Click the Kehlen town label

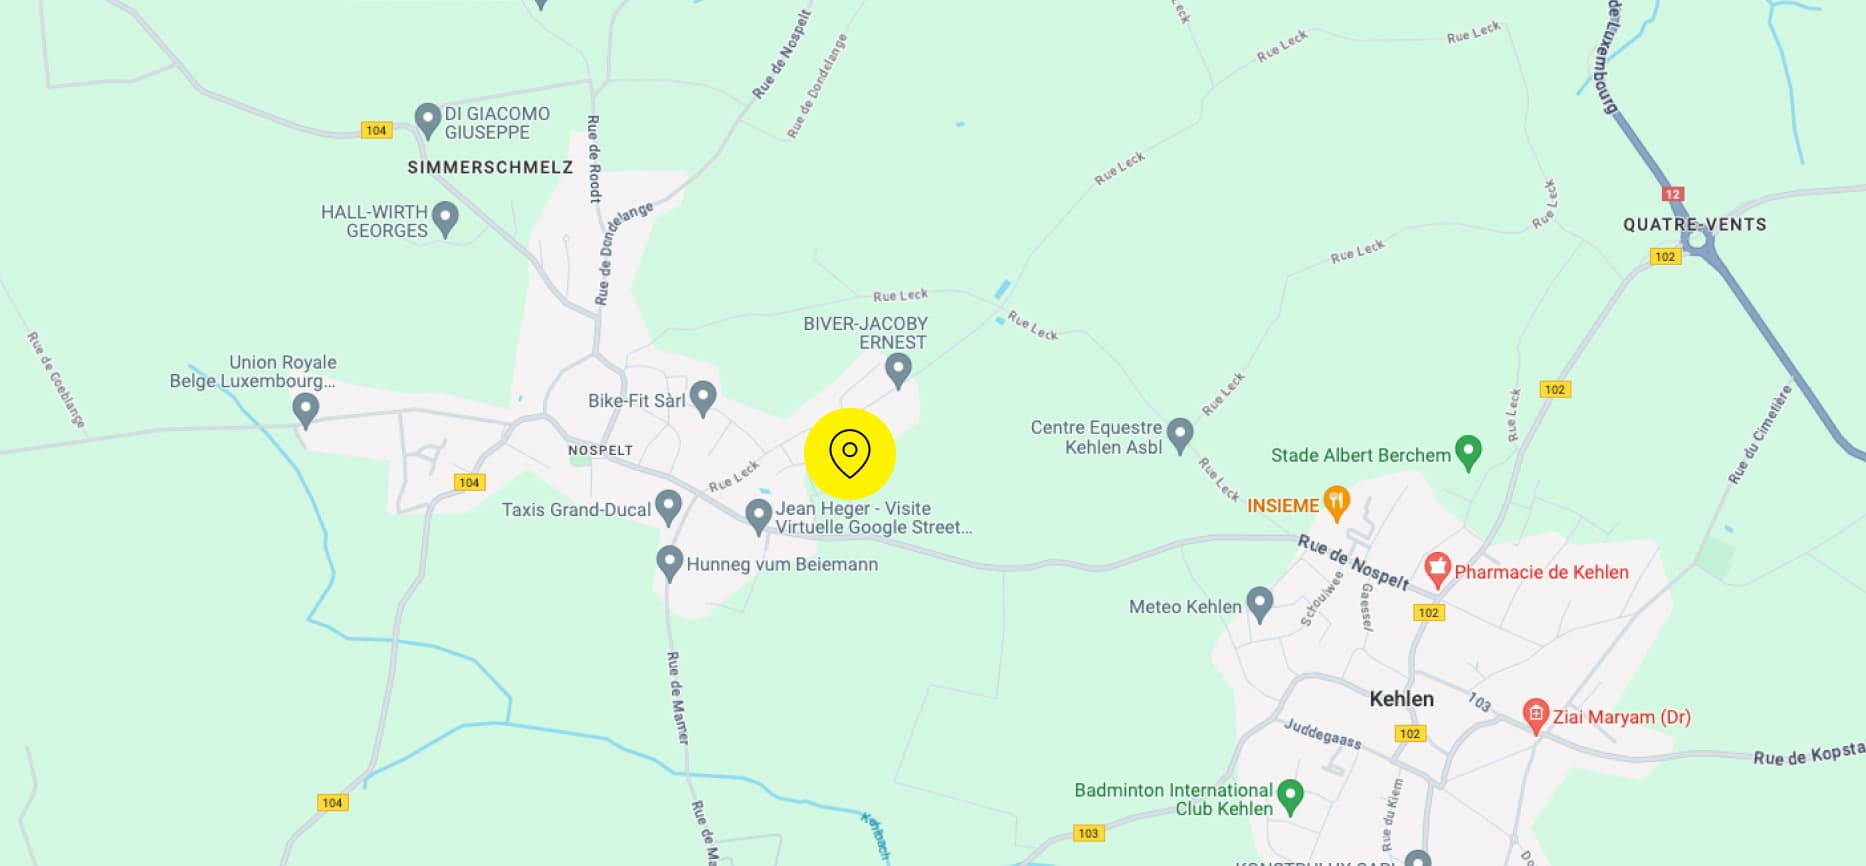(x=1401, y=699)
